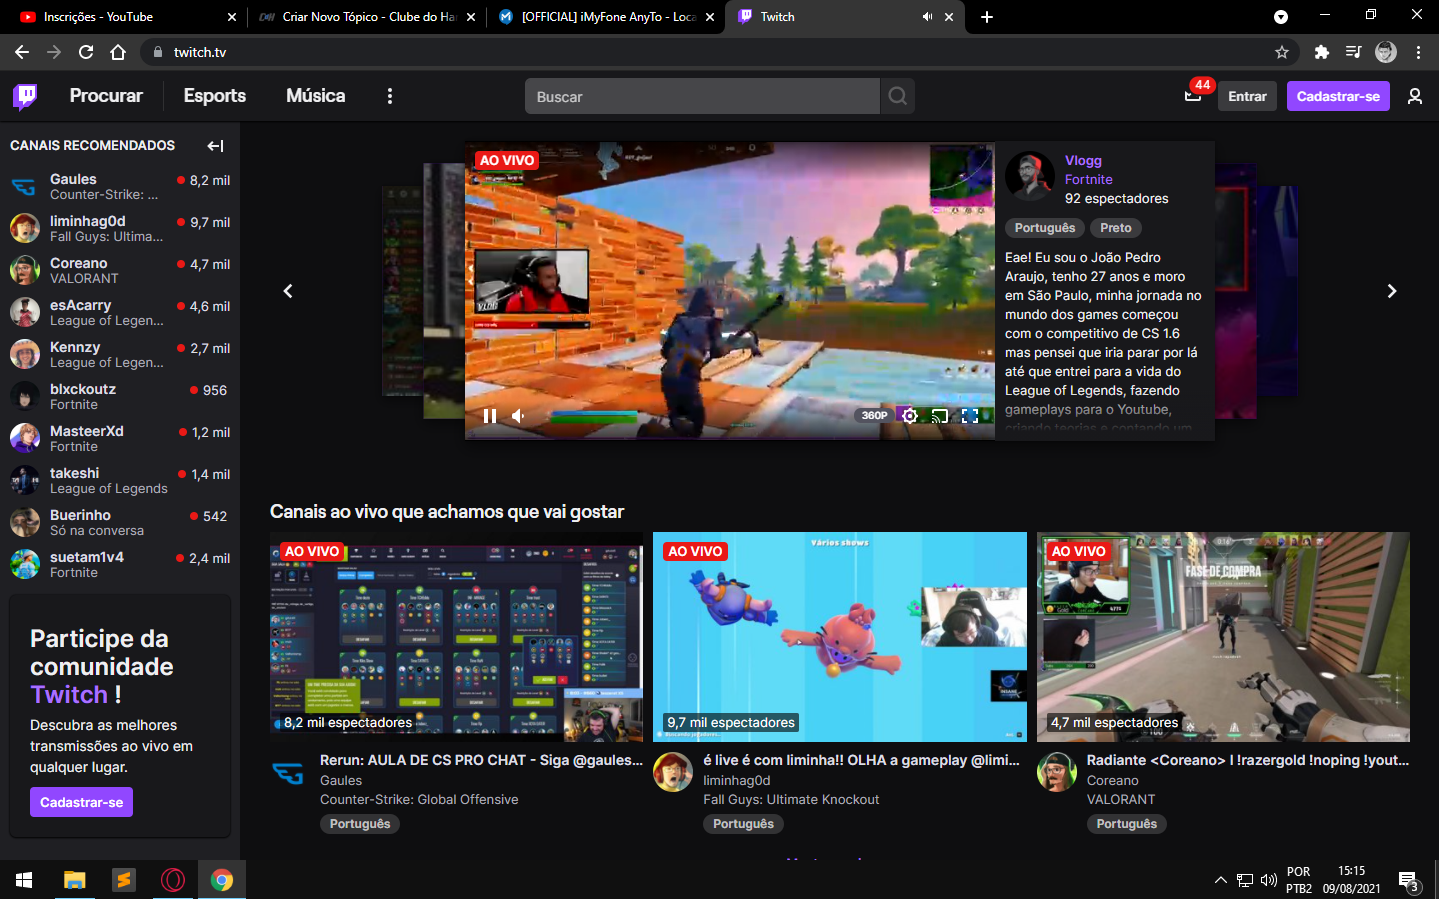
Task: Open the user profile icon menu
Action: pos(1415,96)
